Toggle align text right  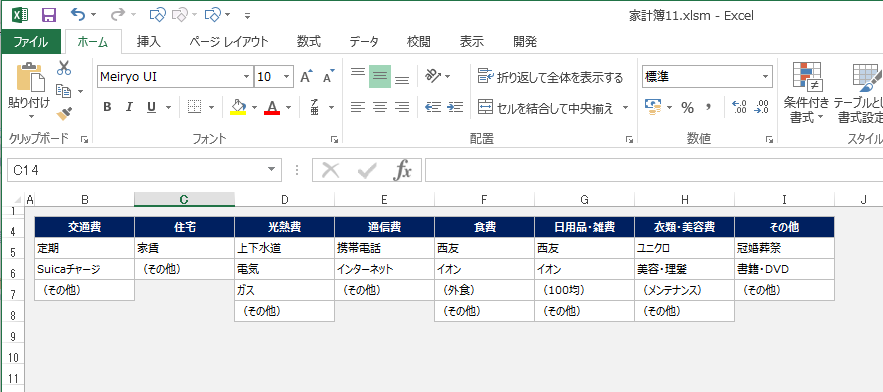click(402, 107)
